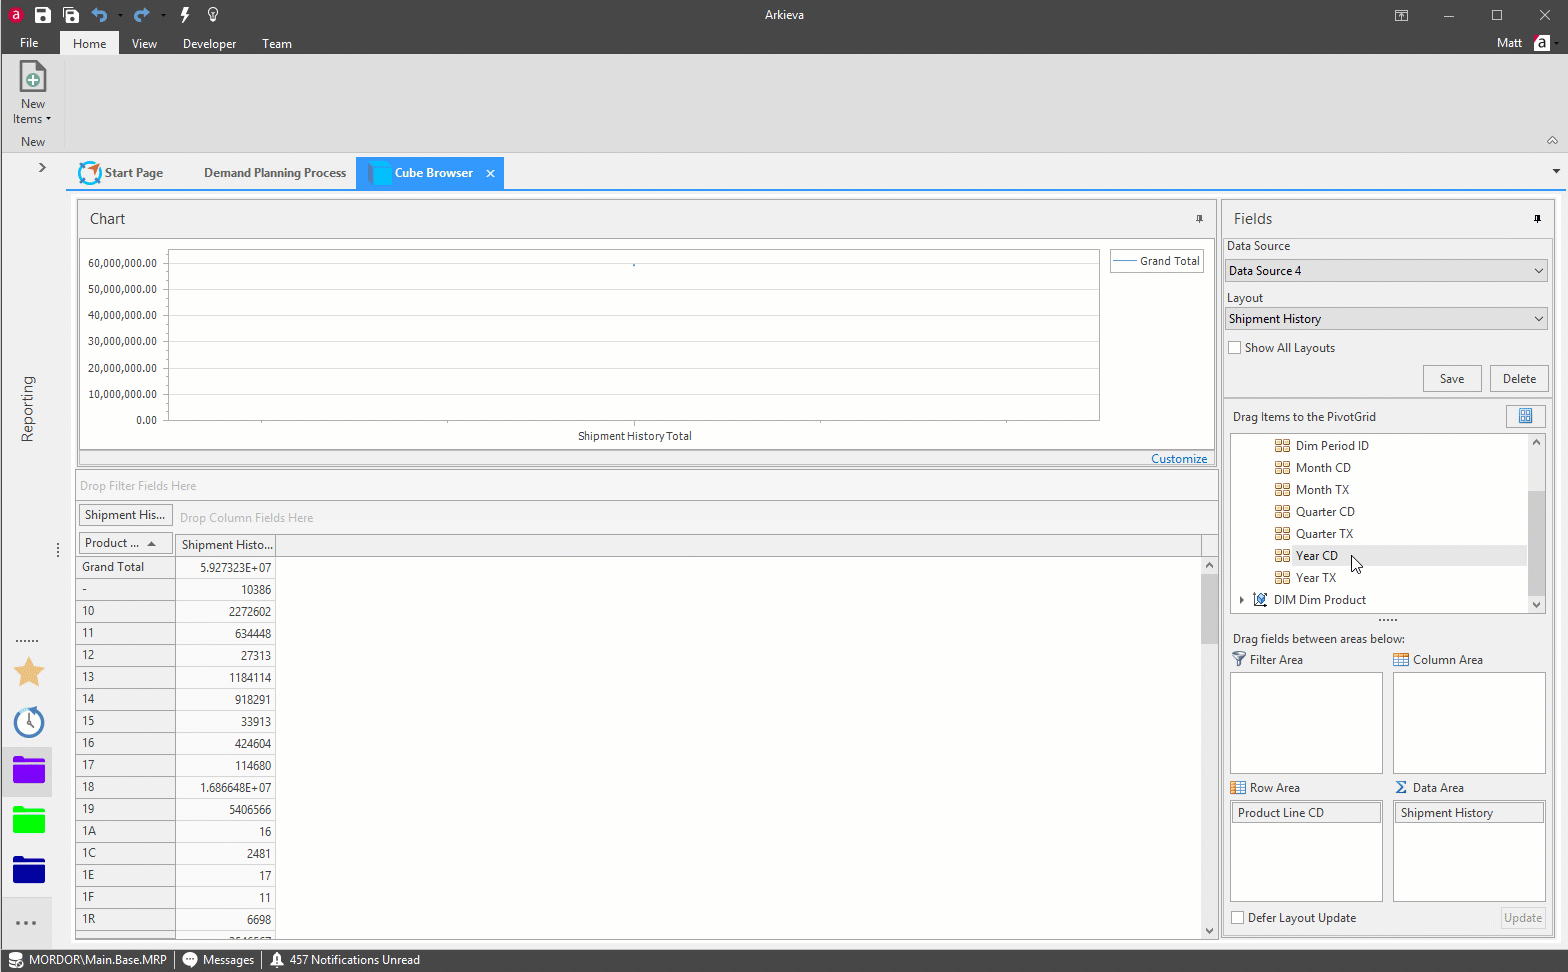Viewport: 1568px width, 972px height.
Task: Open Recent items clock icon in sidebar
Action: tap(29, 721)
